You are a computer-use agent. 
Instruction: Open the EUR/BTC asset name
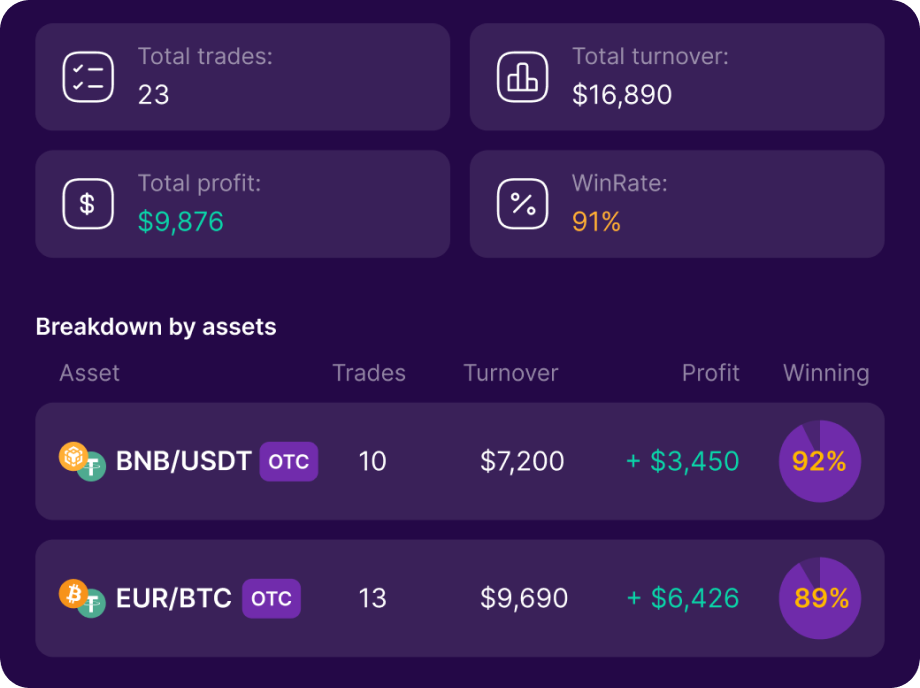click(174, 598)
